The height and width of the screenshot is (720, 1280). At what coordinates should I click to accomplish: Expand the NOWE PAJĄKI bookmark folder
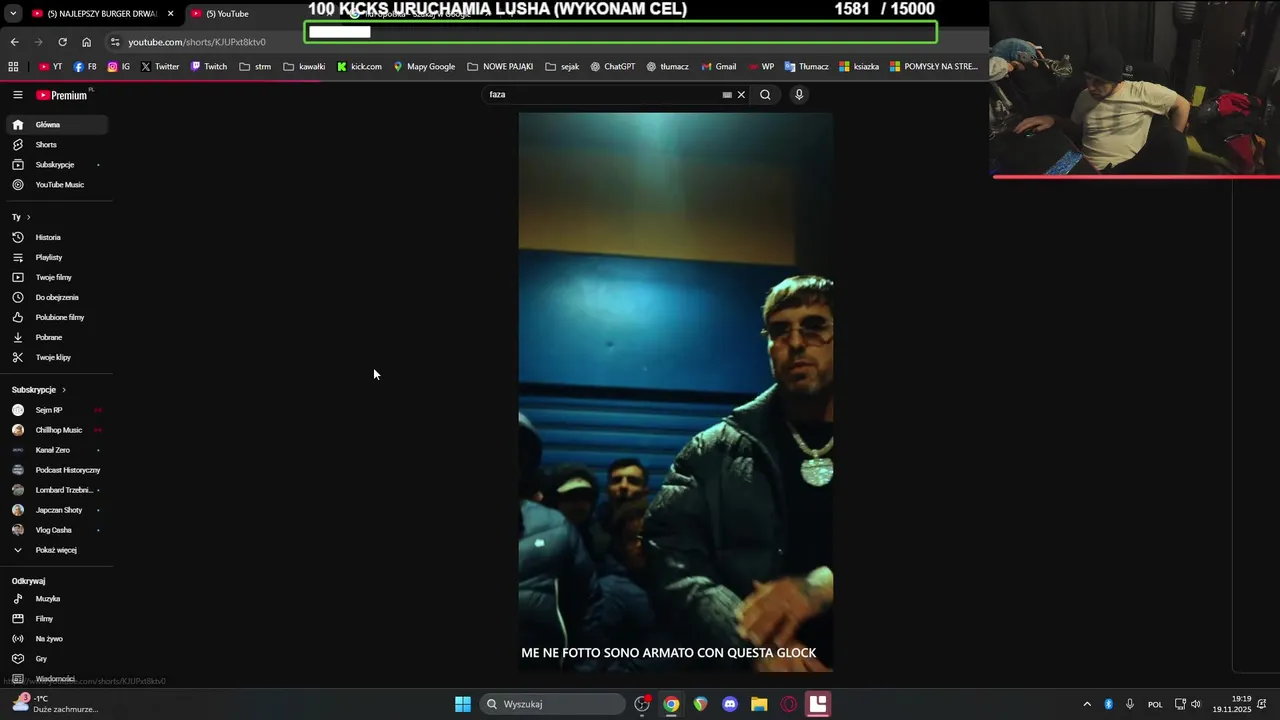500,67
